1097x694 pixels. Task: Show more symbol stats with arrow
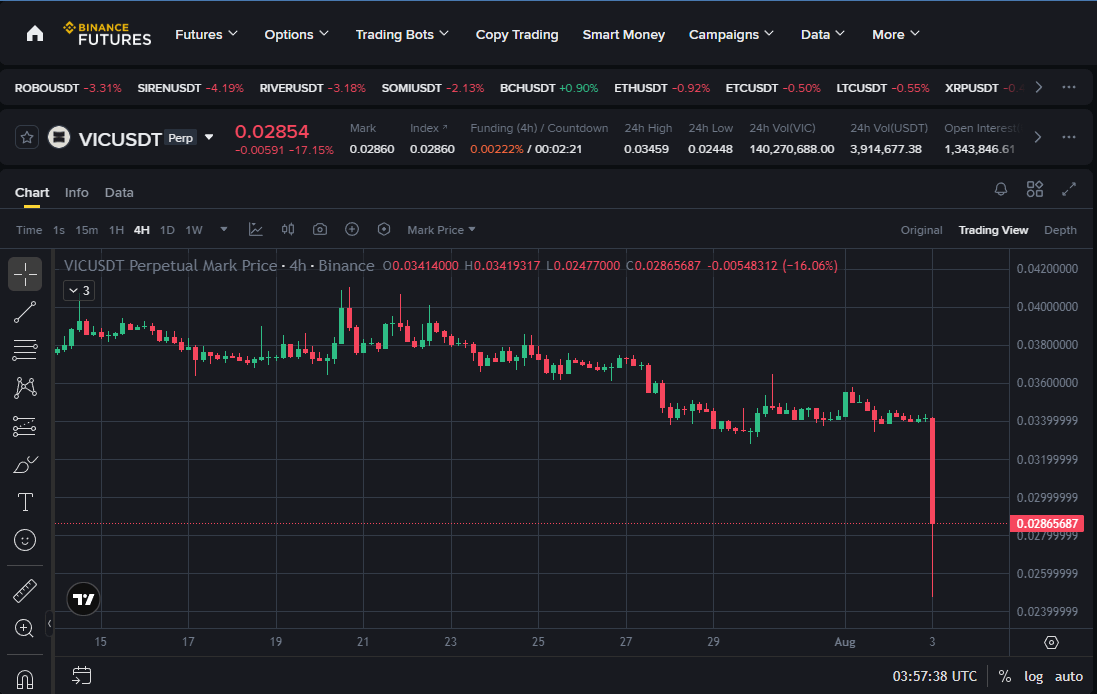pyautogui.click(x=1038, y=137)
